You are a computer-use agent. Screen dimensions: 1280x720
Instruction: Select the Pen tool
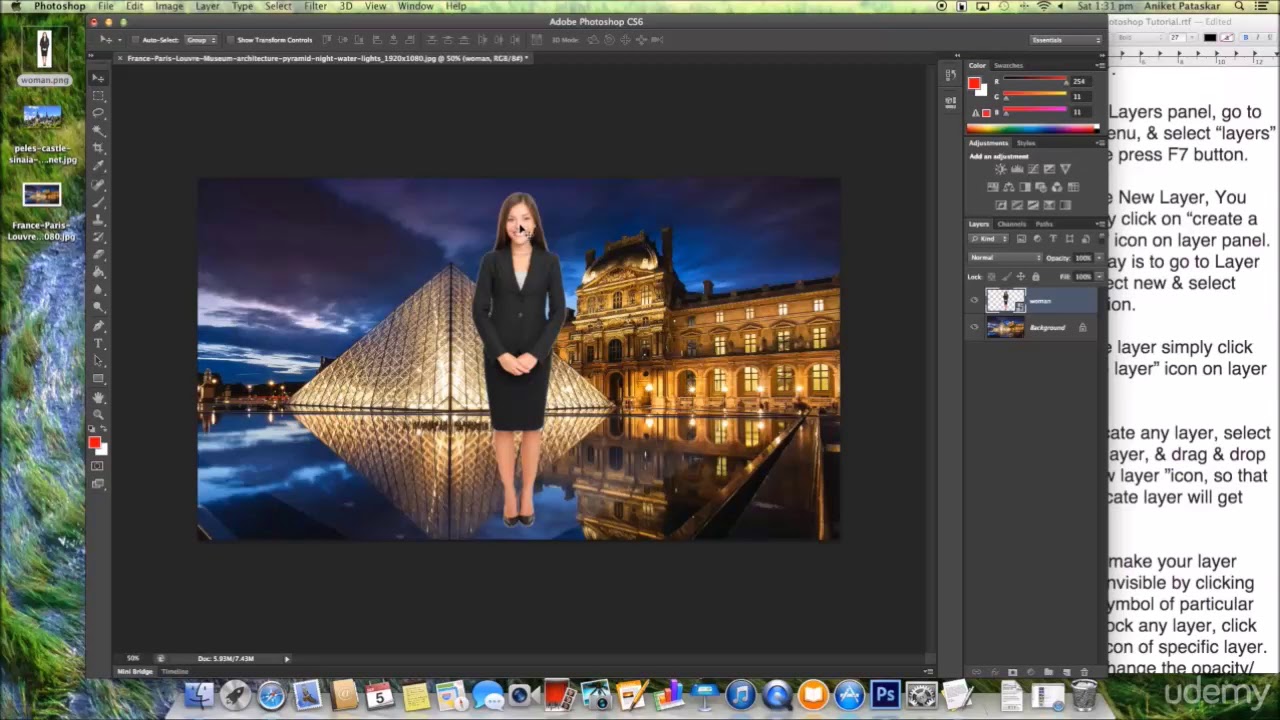tap(98, 325)
